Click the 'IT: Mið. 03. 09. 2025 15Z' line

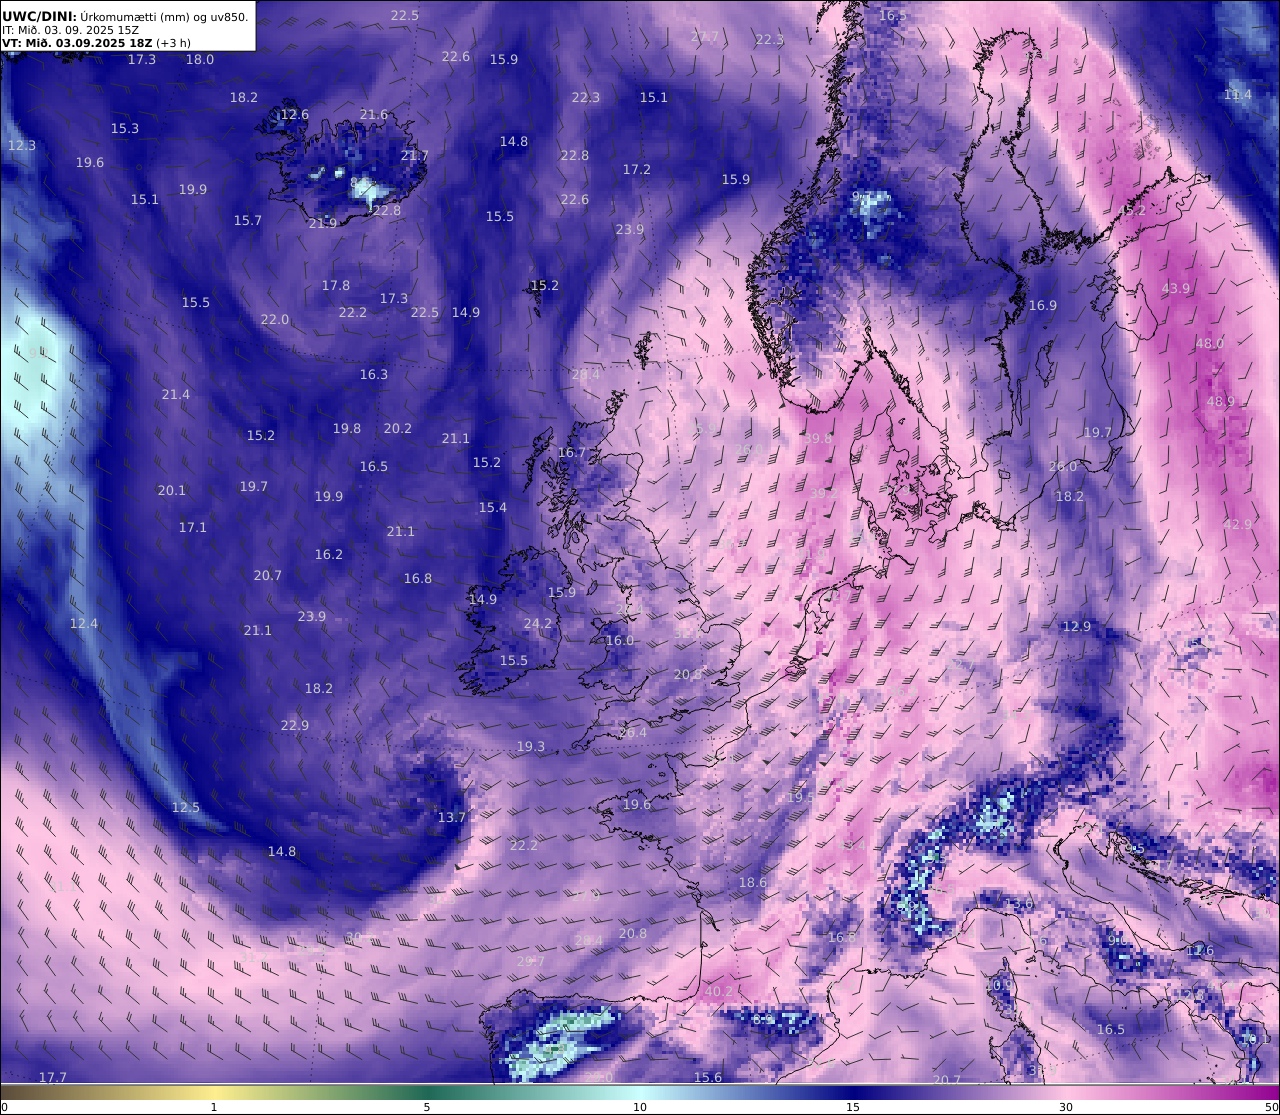pyautogui.click(x=70, y=30)
